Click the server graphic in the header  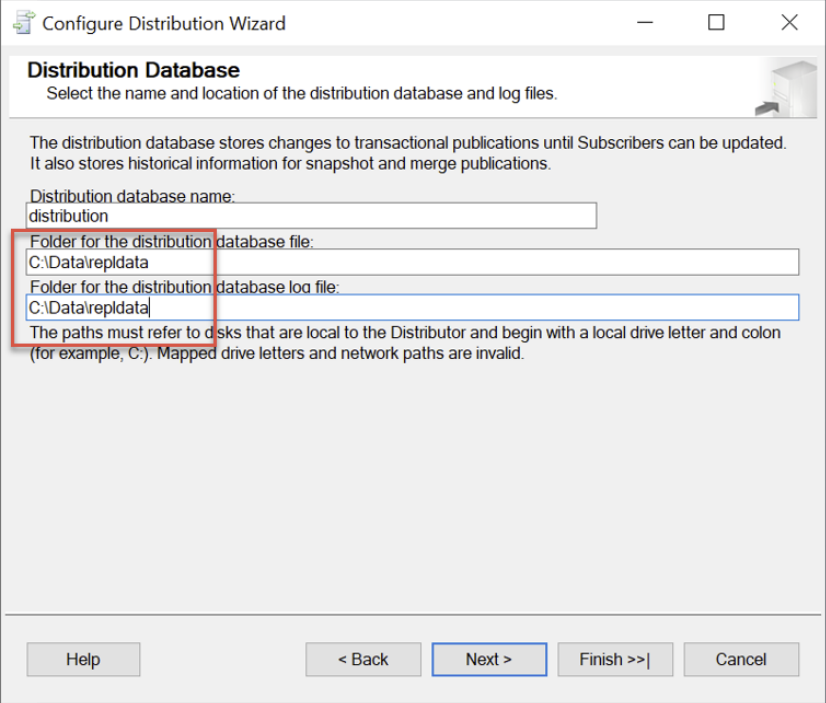[x=785, y=88]
